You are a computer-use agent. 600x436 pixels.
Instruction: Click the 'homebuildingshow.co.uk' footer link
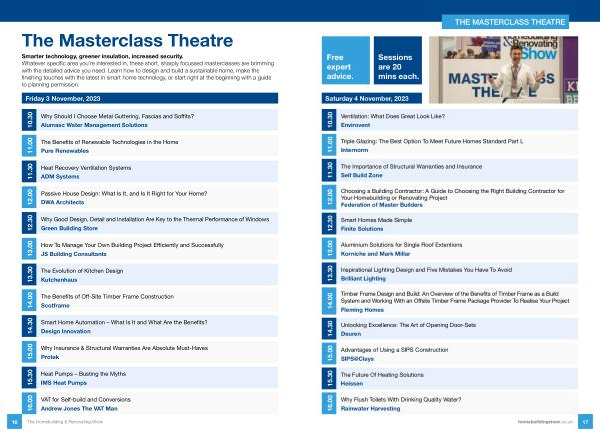(545, 422)
